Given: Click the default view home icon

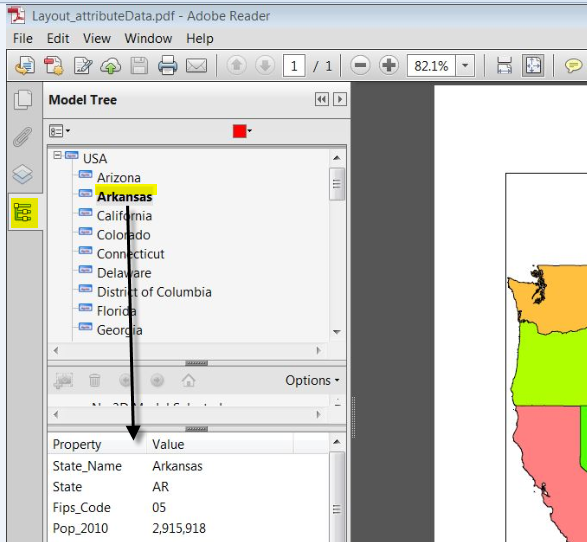Looking at the screenshot, I should click(x=188, y=381).
